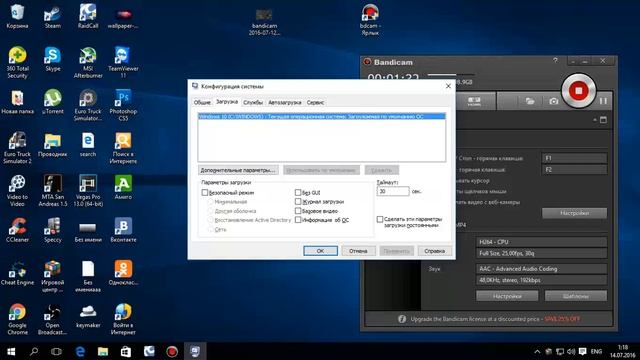Click Шаблоны button in Bandicam
The height and width of the screenshot is (360, 640).
pos(576,296)
